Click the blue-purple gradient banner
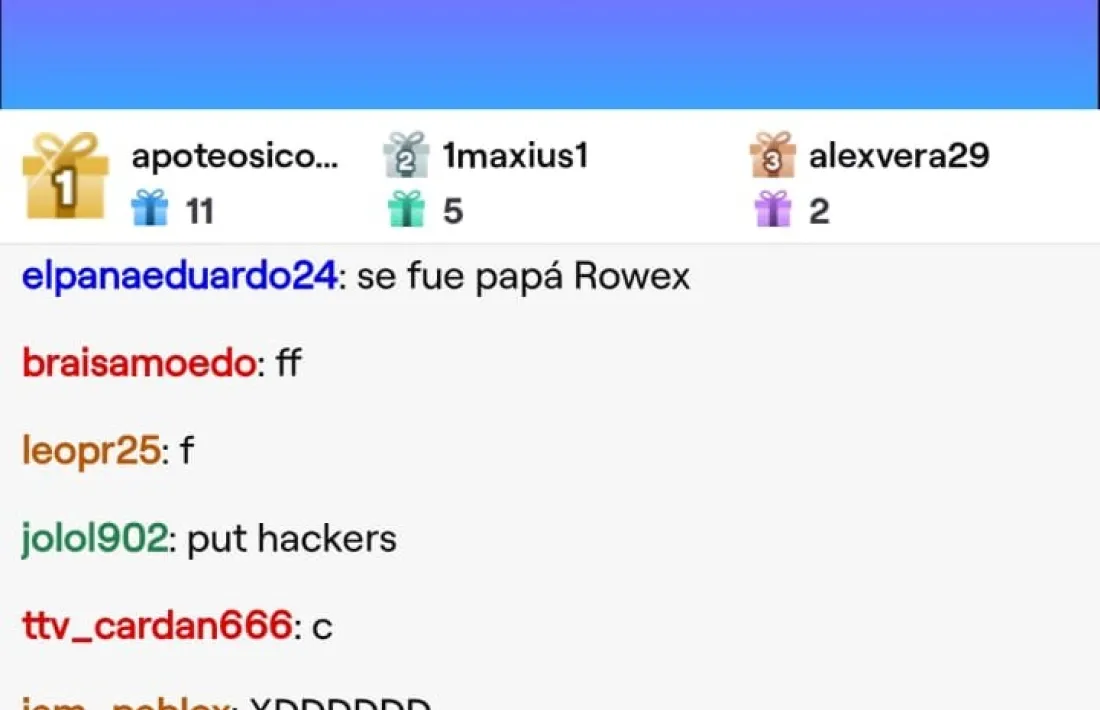The height and width of the screenshot is (710, 1100). [550, 54]
